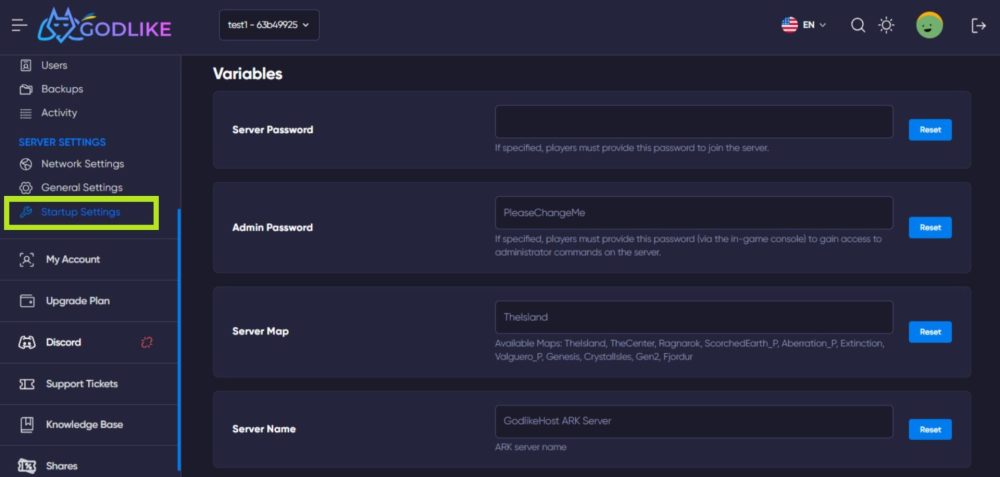The height and width of the screenshot is (477, 1000).
Task: Switch theme using the sun icon
Action: tap(886, 26)
